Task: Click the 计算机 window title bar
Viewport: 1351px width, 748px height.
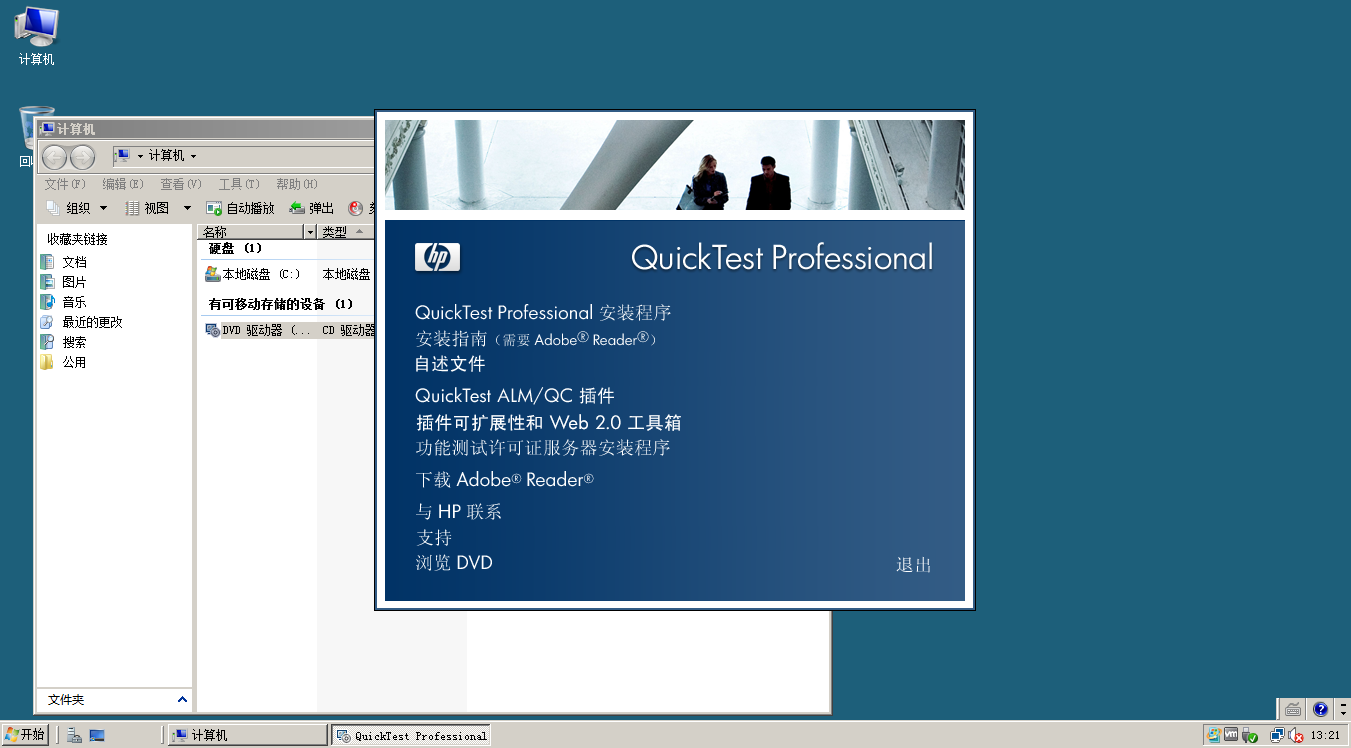Action: pos(205,129)
